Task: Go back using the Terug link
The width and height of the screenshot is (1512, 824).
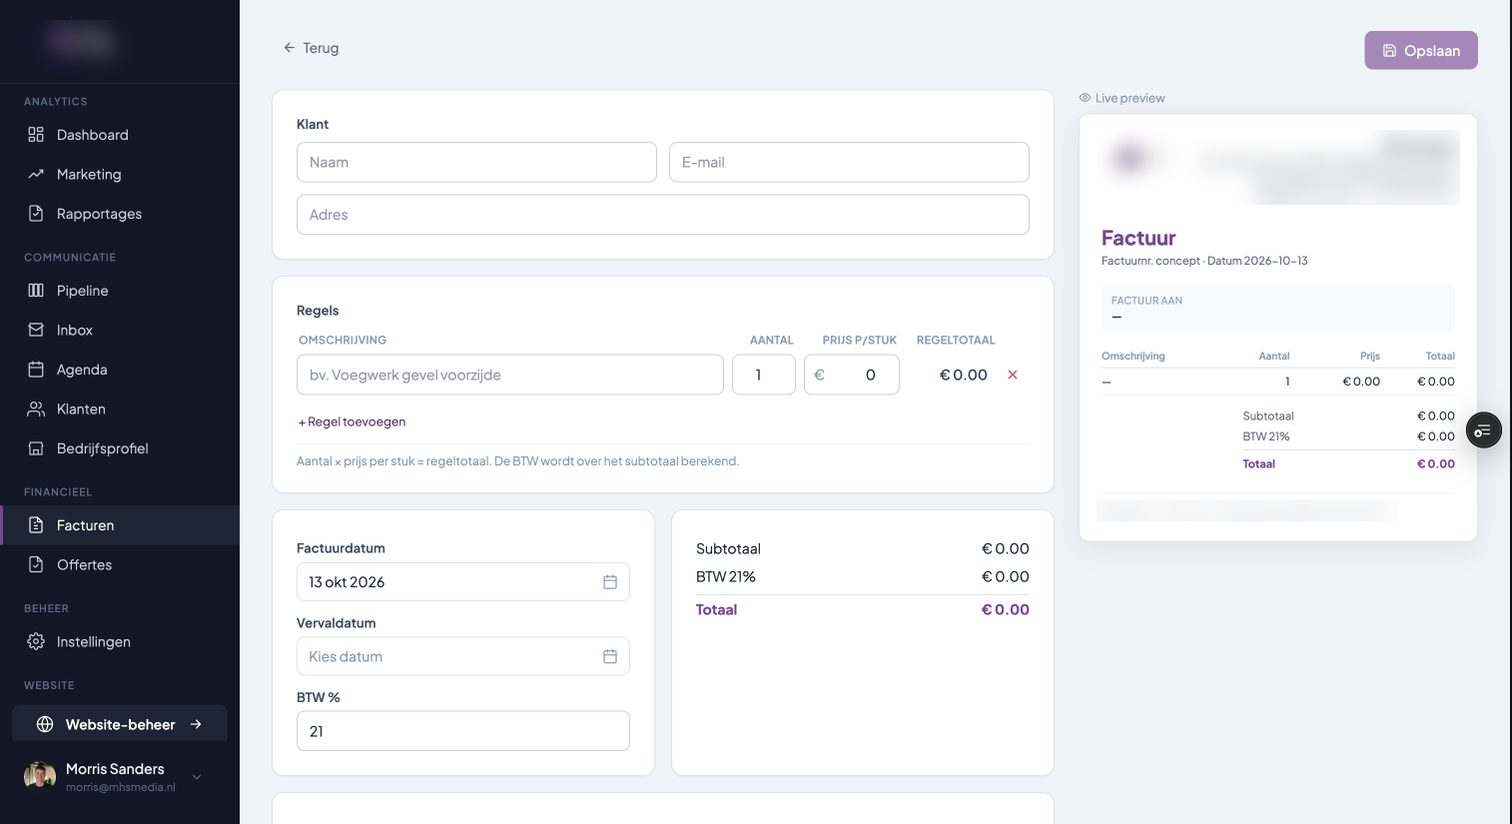Action: pos(311,48)
